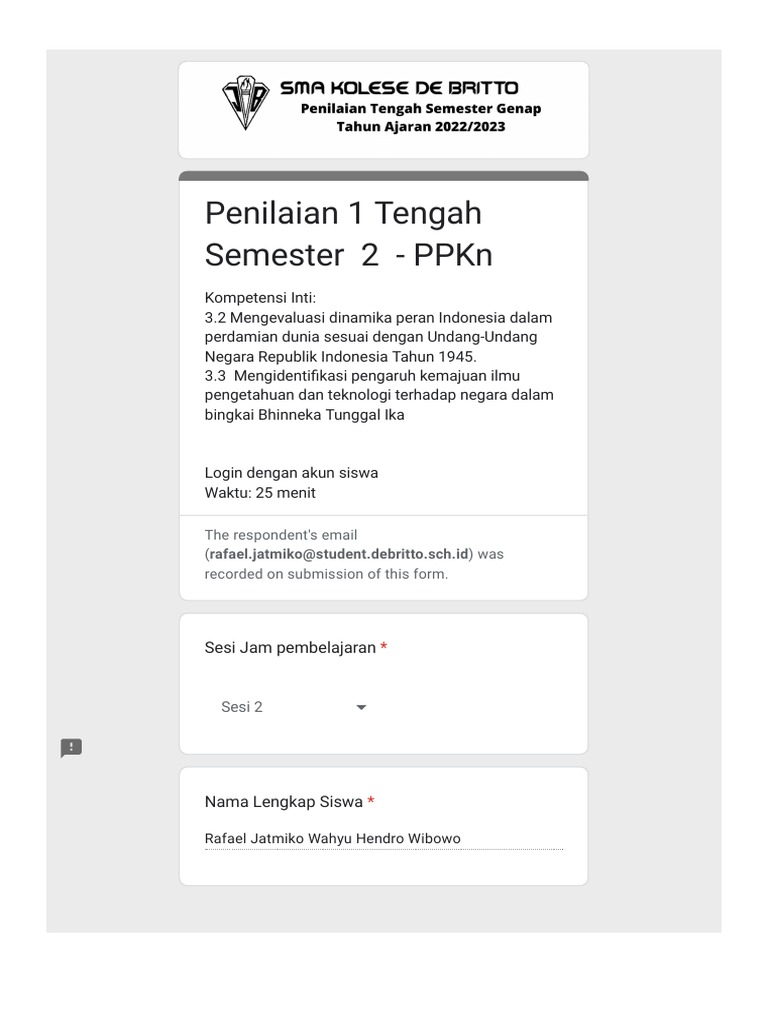This screenshot has height=1024, width=768.
Task: Click the red asterisk beside Nama Lengkap Siswa
Action: tap(372, 802)
